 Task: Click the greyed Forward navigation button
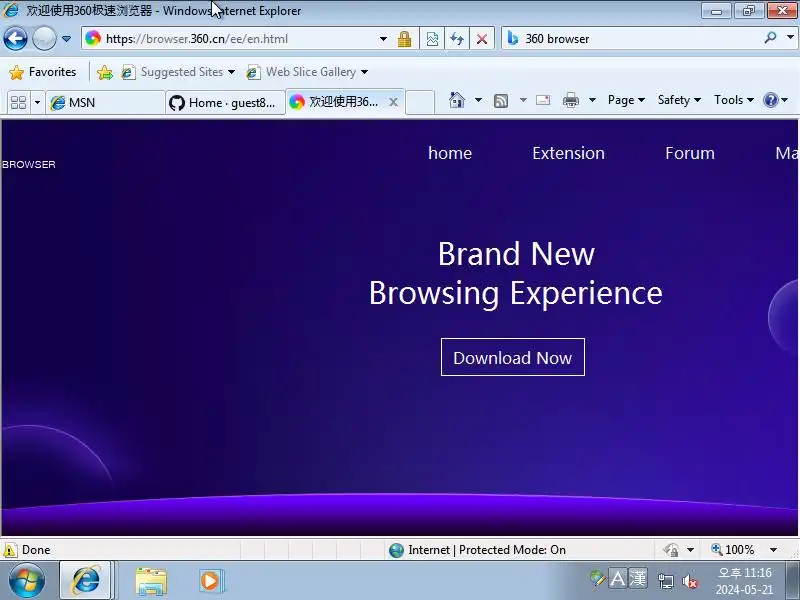44,39
